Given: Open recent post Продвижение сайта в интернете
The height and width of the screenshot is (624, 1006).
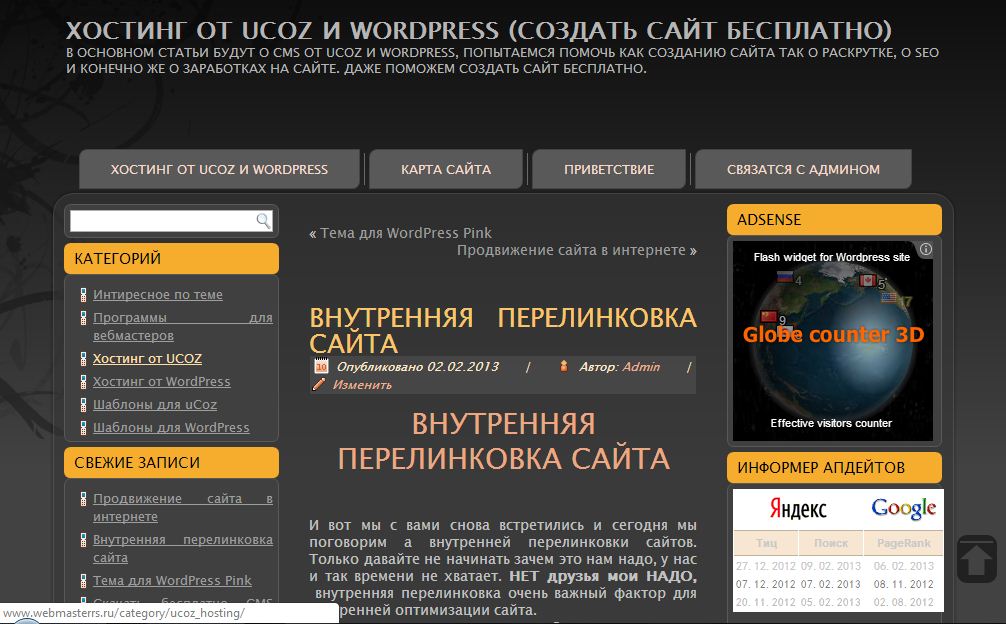Looking at the screenshot, I should tap(183, 507).
